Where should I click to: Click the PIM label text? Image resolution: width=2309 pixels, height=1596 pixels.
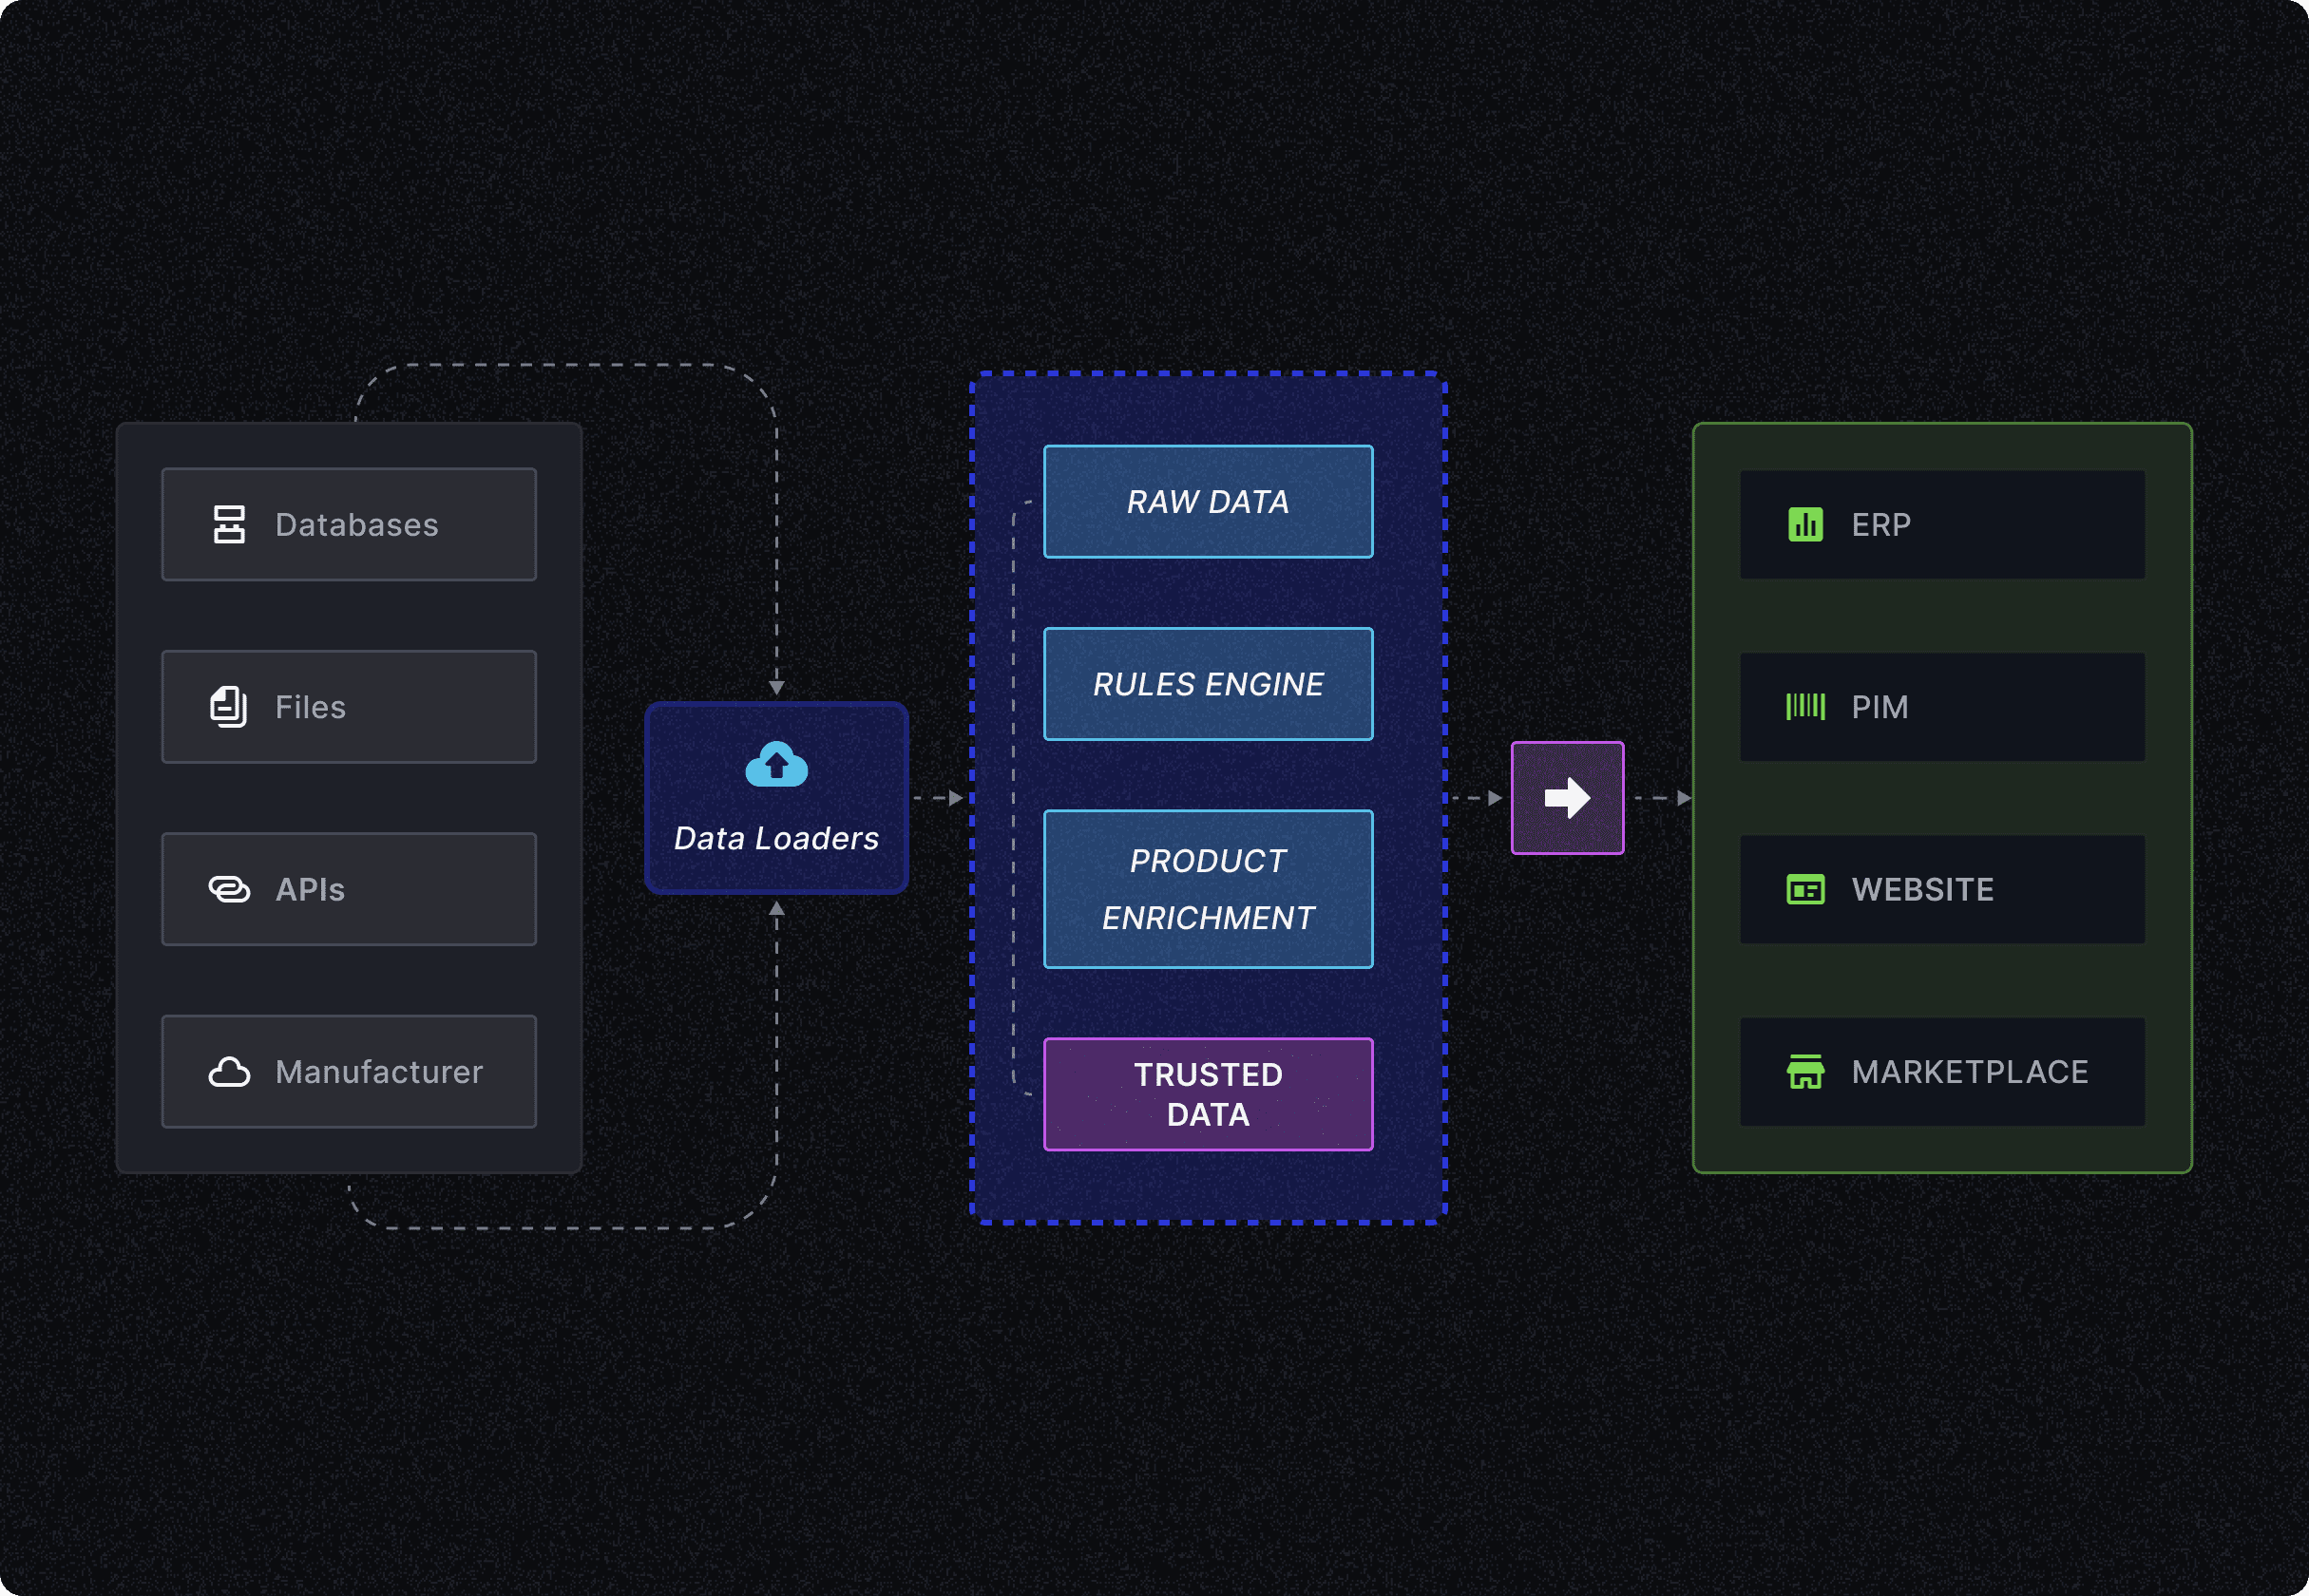point(1879,707)
